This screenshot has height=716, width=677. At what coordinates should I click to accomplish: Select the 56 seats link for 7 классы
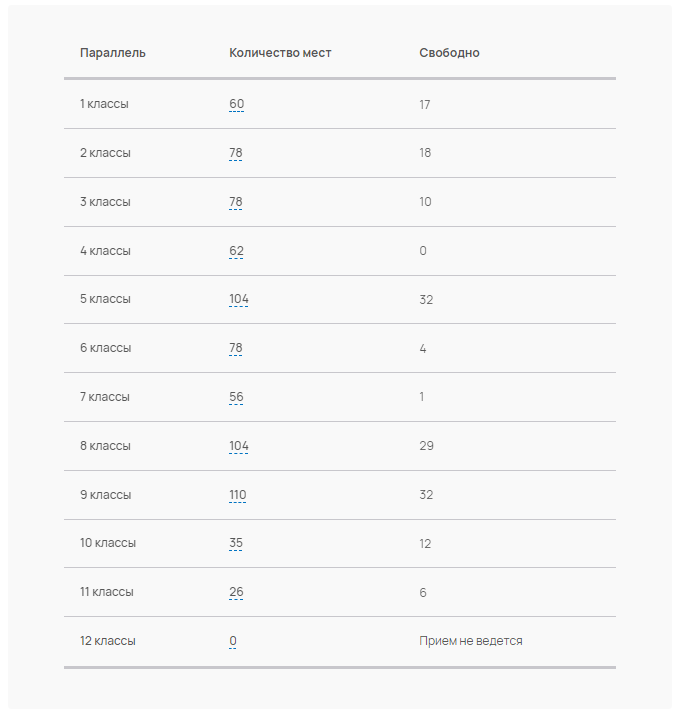pyautogui.click(x=236, y=397)
